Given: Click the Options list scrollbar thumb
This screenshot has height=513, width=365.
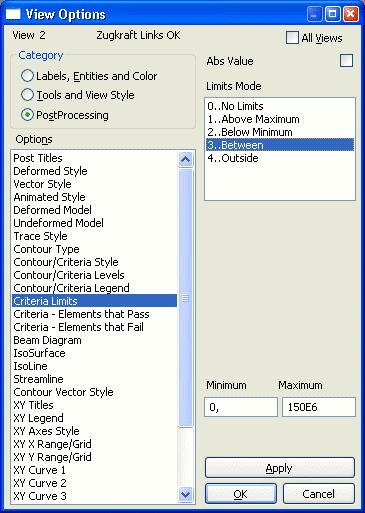Looking at the screenshot, I should [x=185, y=298].
